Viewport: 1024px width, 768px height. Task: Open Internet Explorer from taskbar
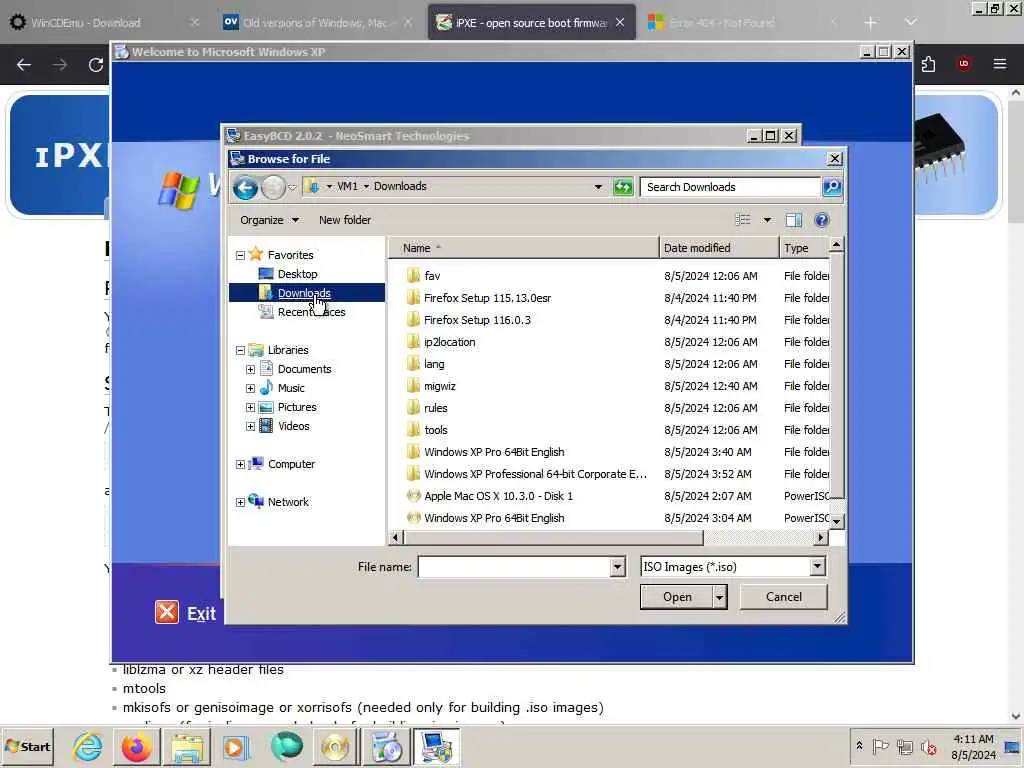[88, 746]
